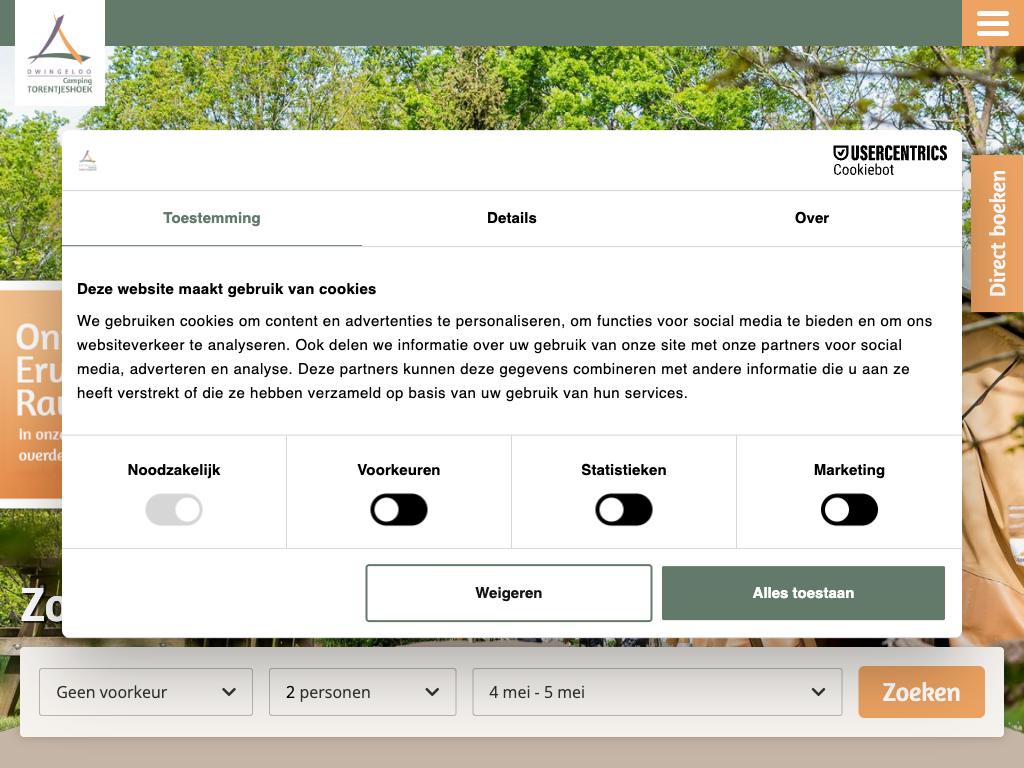Click the small logo in cookie dialog header
Viewport: 1024px width, 768px height.
tap(88, 161)
